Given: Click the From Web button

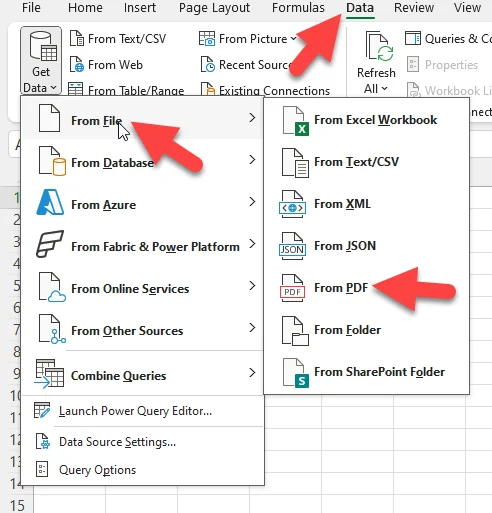Looking at the screenshot, I should 106,65.
